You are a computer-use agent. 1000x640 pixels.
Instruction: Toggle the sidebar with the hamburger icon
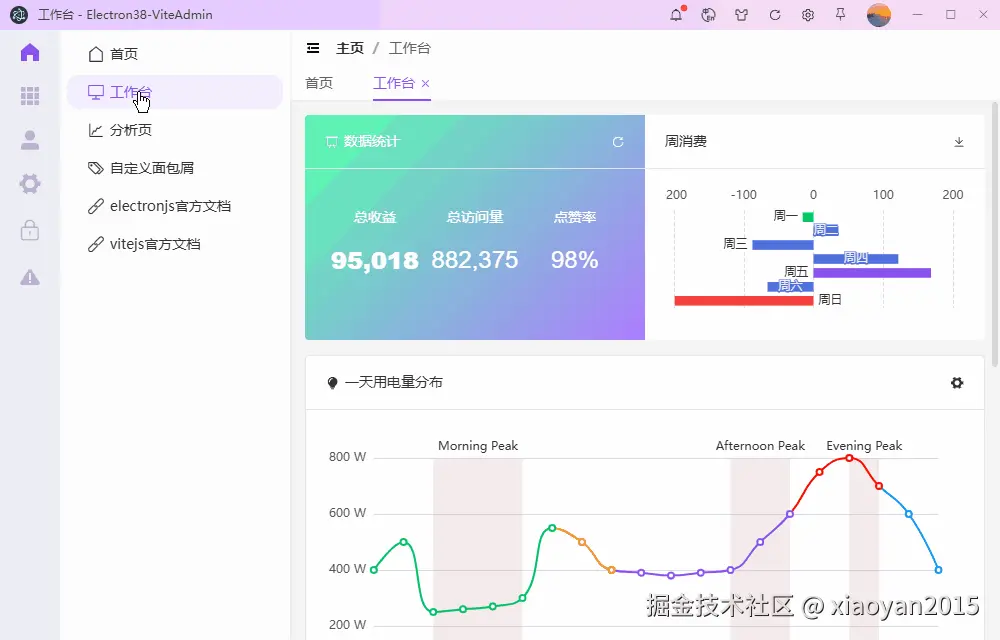313,47
